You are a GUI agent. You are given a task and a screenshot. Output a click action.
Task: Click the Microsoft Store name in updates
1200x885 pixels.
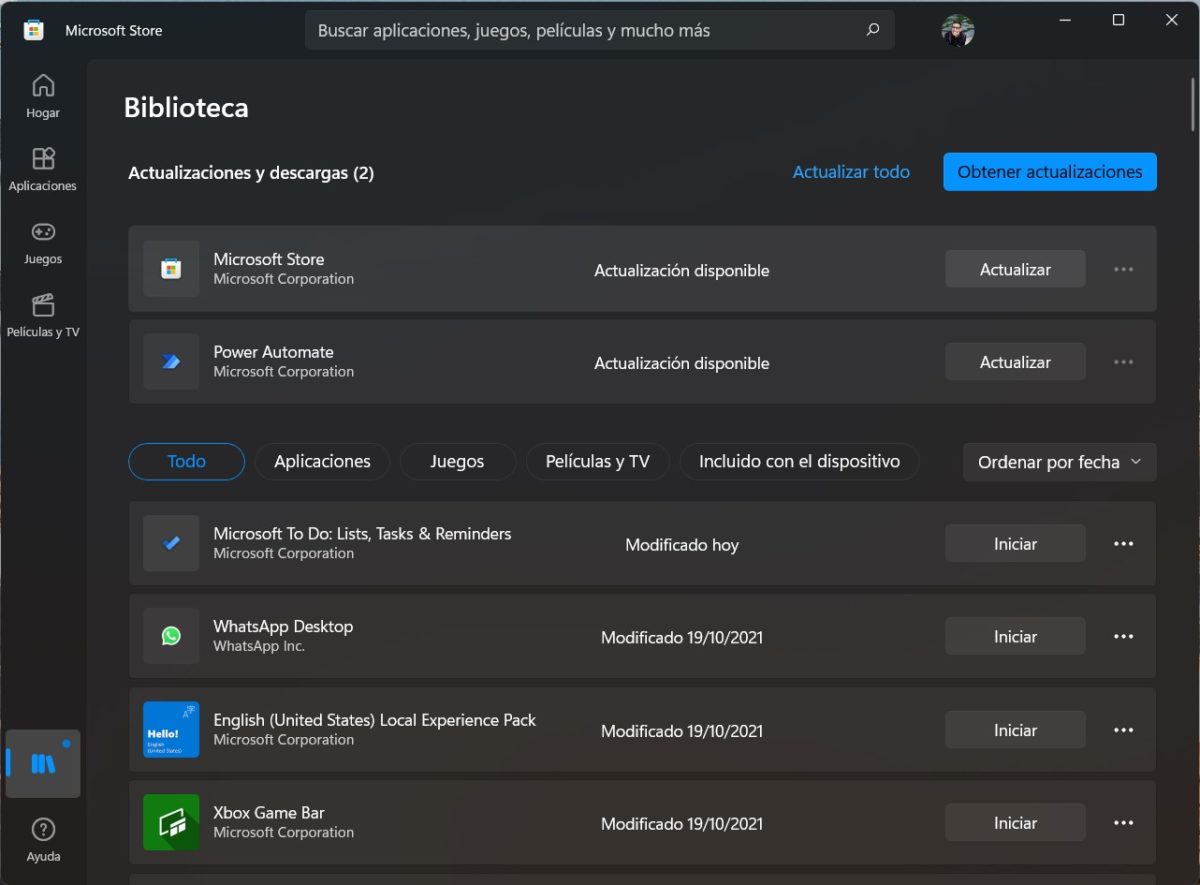269,259
